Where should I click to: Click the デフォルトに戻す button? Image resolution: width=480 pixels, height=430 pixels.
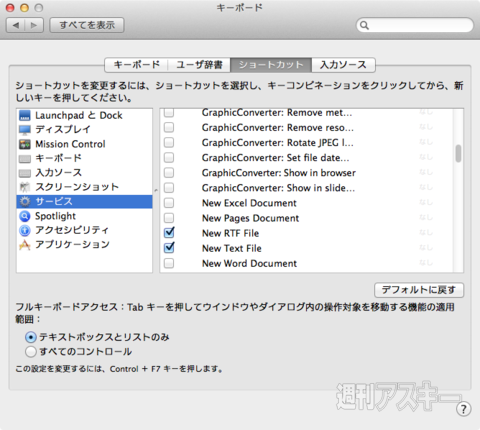(x=419, y=290)
